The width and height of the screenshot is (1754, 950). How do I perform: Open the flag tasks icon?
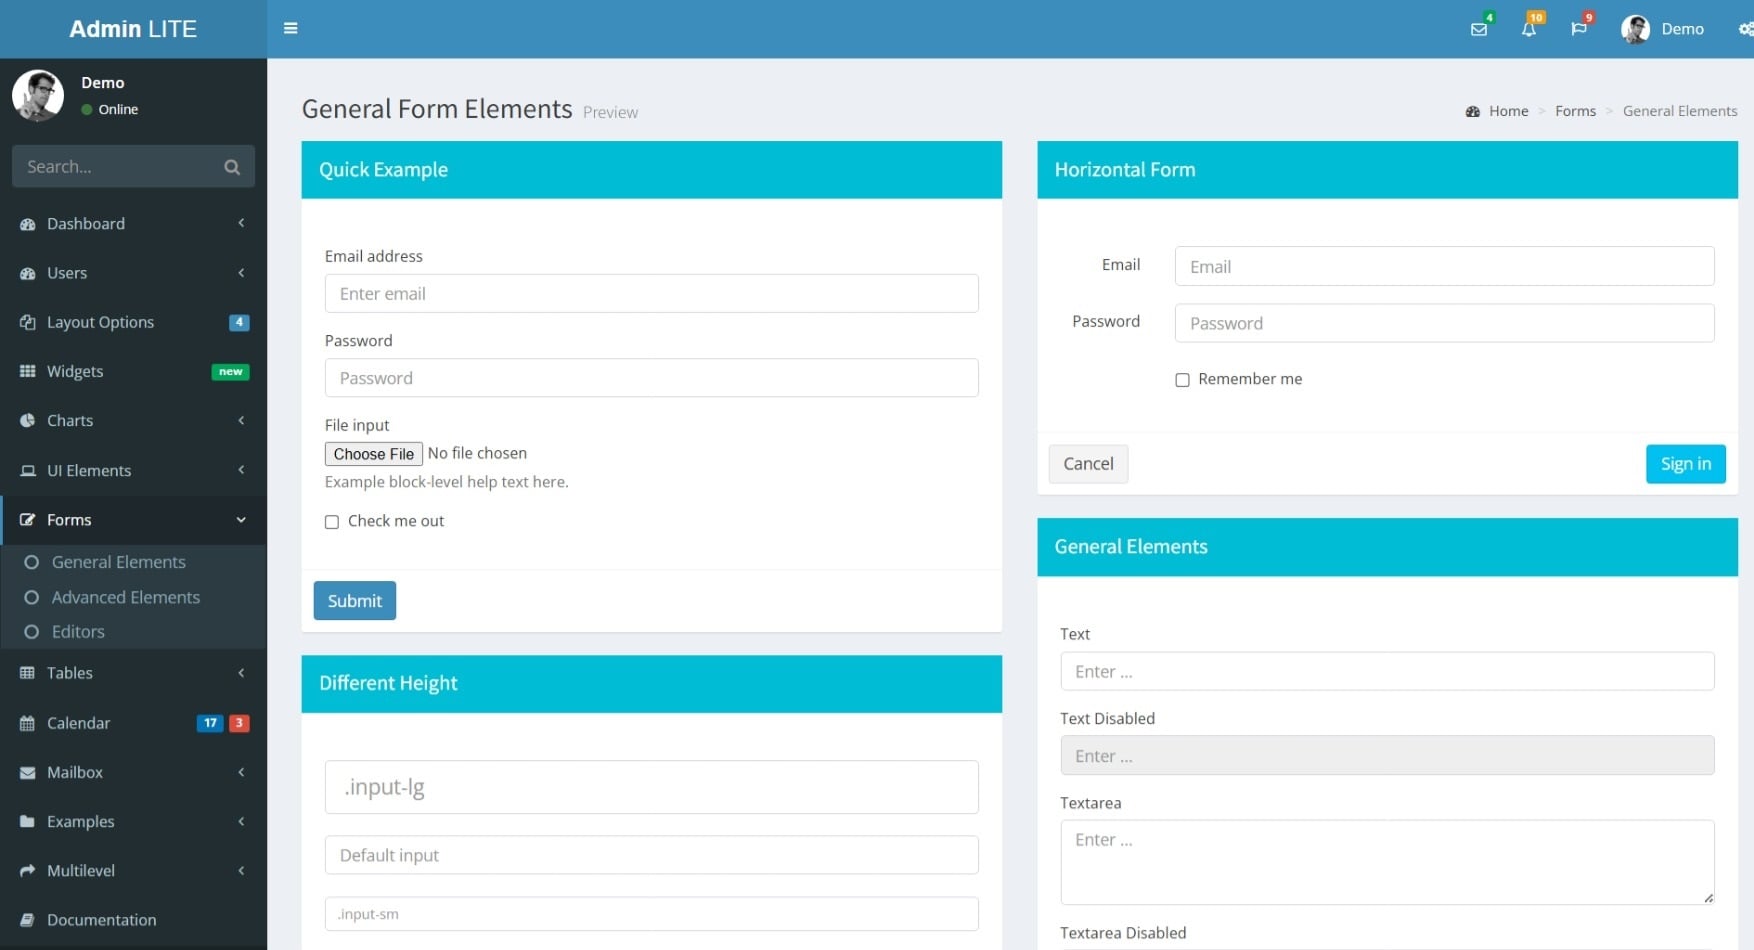pos(1578,29)
